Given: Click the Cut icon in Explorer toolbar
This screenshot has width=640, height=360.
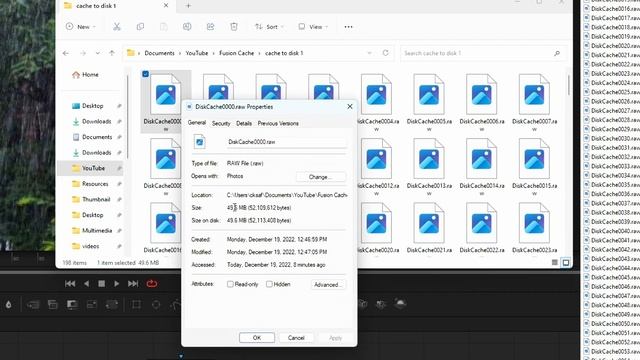Looking at the screenshot, I should (117, 27).
